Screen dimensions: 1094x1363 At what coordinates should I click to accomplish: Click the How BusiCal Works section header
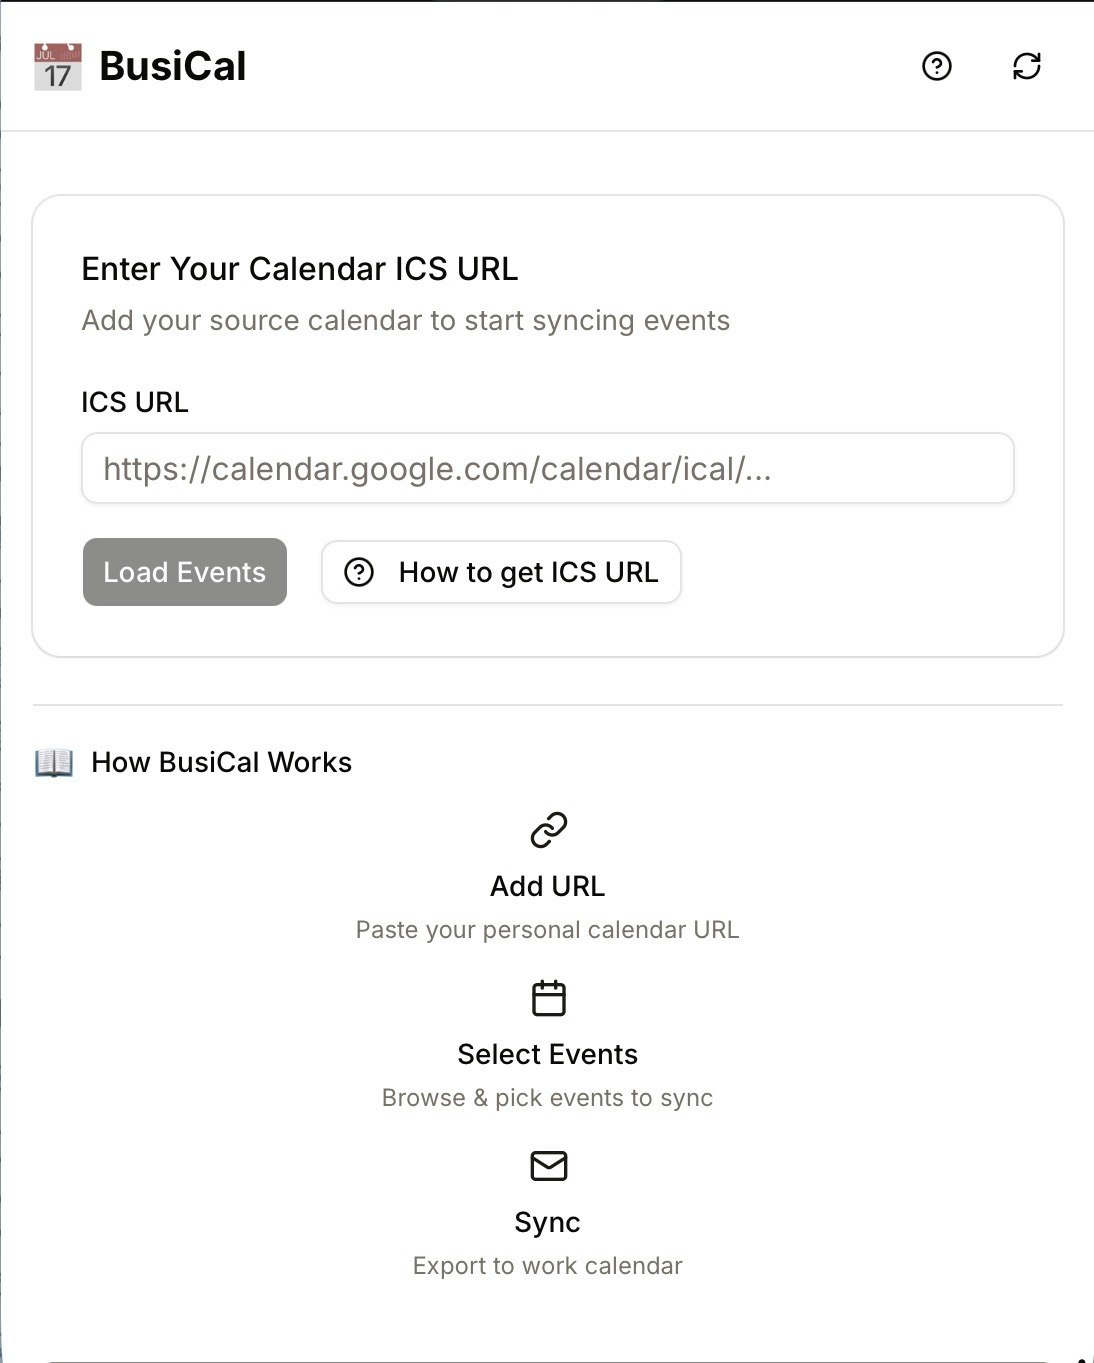pyautogui.click(x=221, y=762)
